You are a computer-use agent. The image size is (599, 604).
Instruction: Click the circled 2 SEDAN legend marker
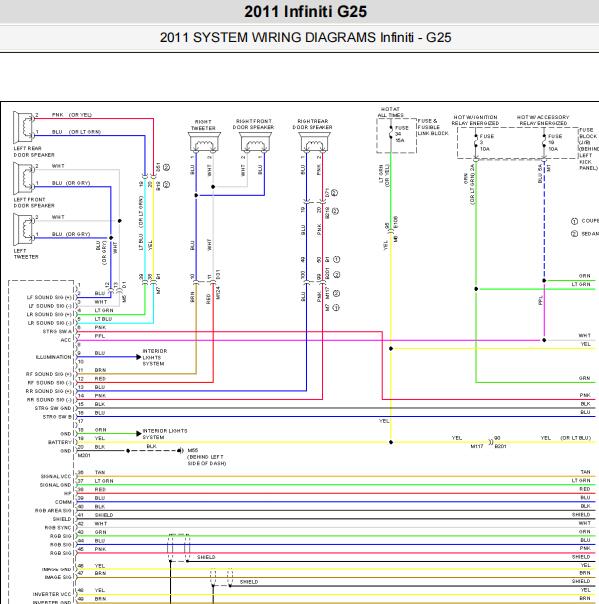coord(574,234)
